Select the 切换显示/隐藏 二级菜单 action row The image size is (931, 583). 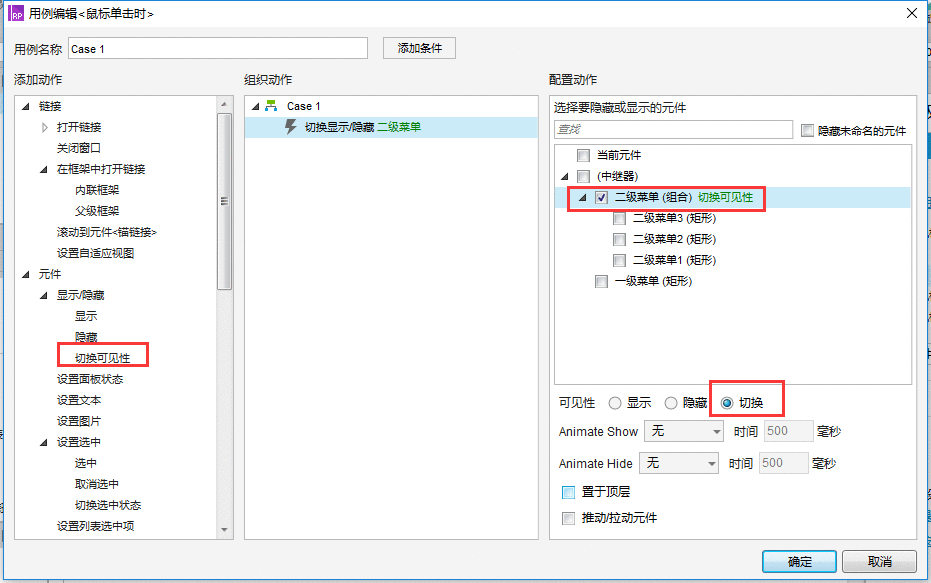tap(391, 127)
